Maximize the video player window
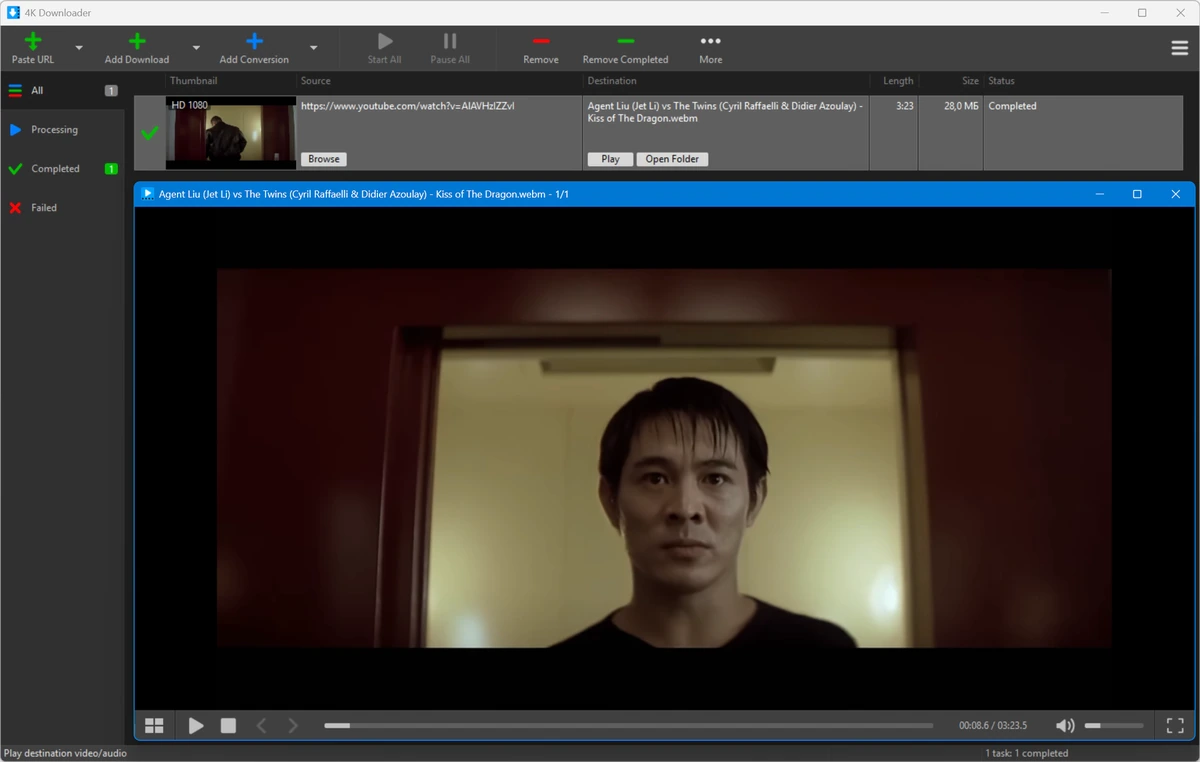Image resolution: width=1200 pixels, height=762 pixels. [1137, 194]
